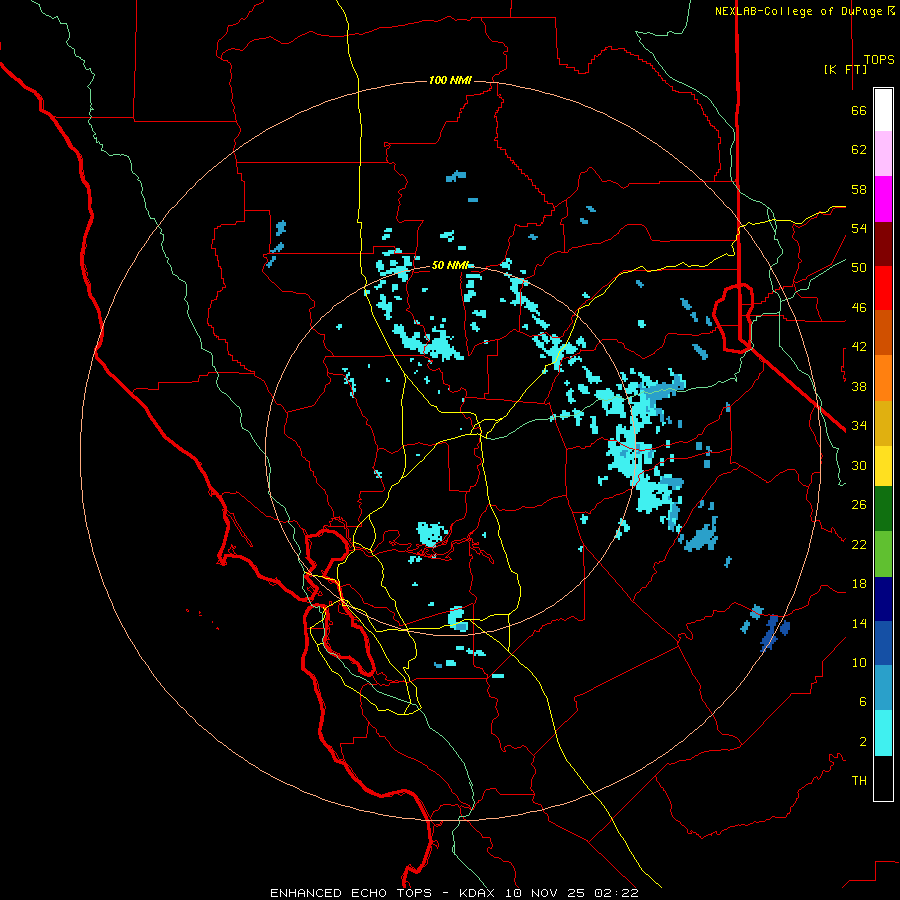Select the bright red legend swatch
The height and width of the screenshot is (900, 900).
883,288
